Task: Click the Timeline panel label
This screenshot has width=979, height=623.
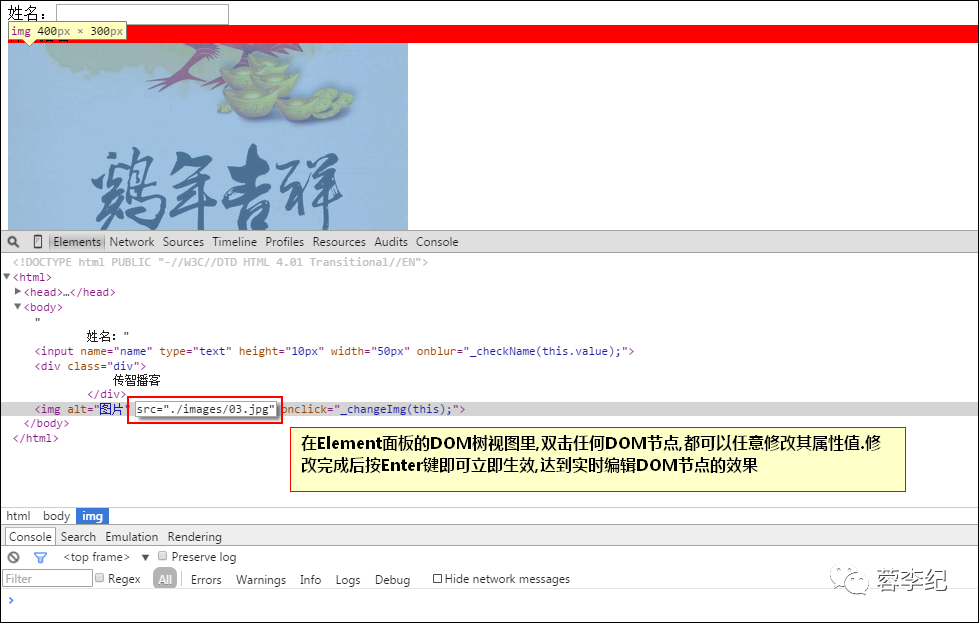Action: 234,241
